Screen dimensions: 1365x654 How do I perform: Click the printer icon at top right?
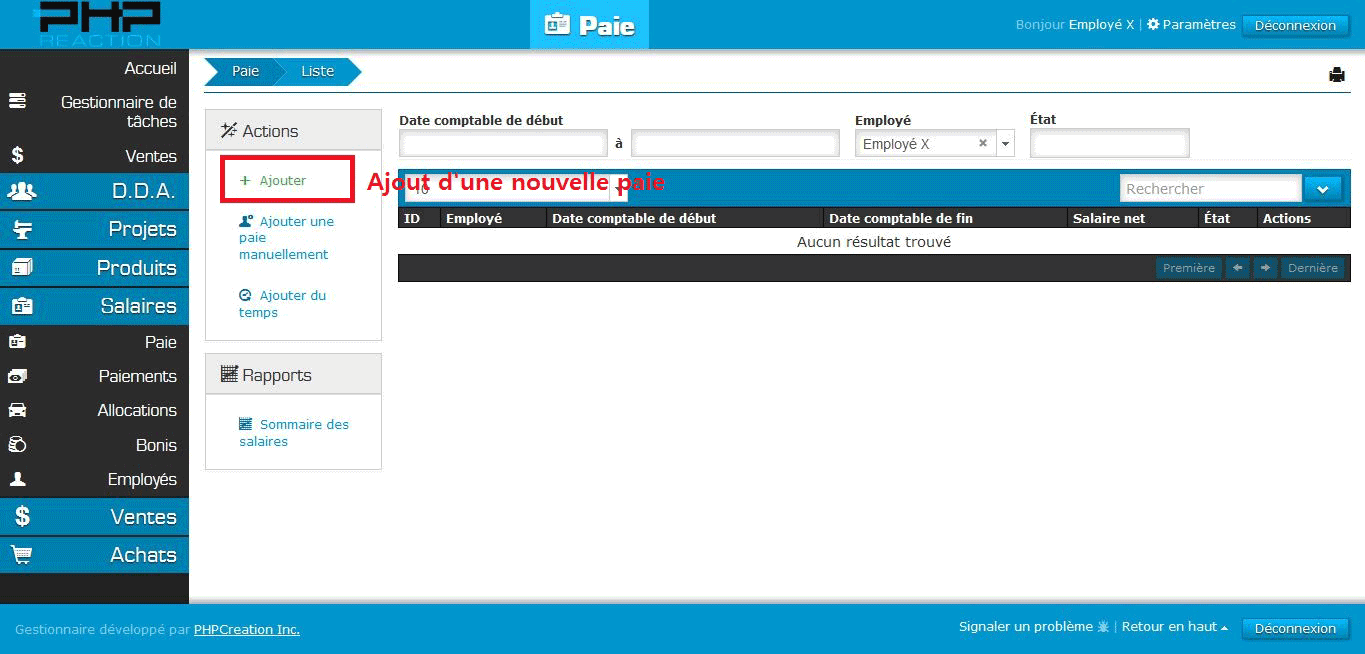[x=1336, y=75]
